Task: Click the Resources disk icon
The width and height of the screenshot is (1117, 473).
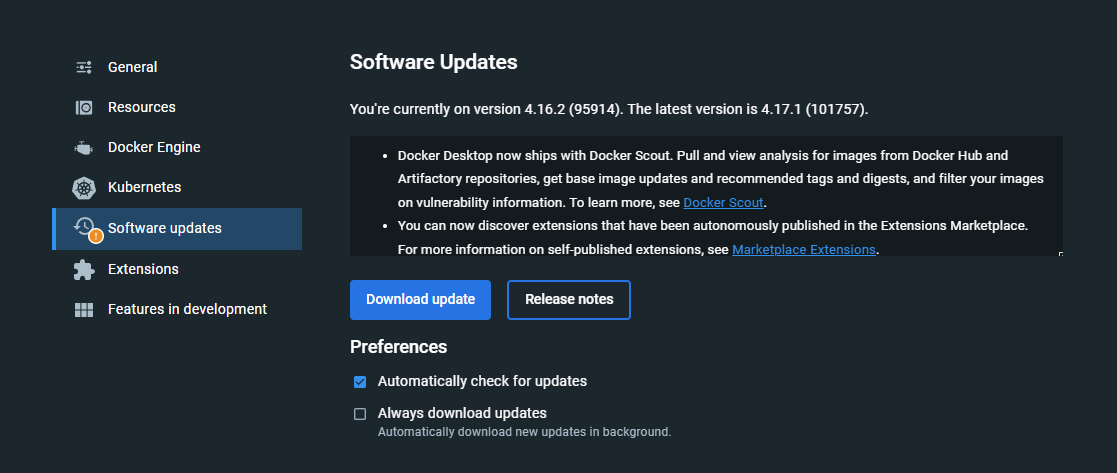Action: (84, 108)
